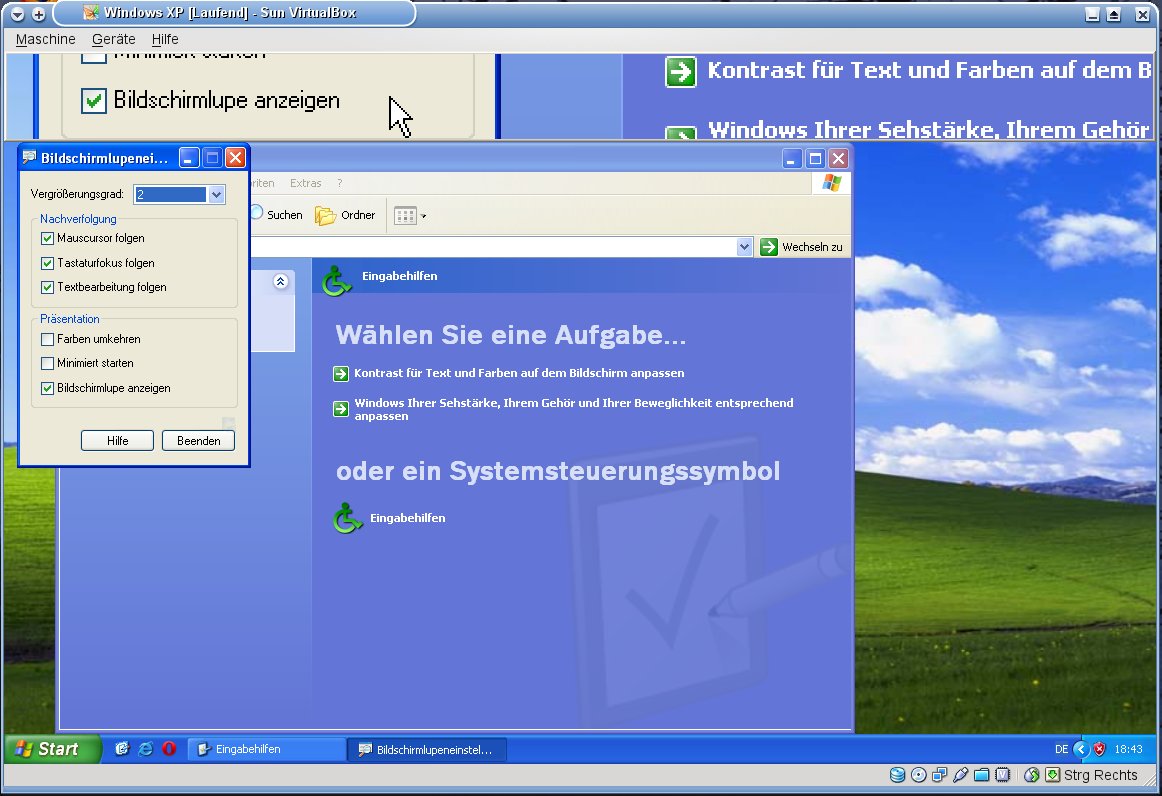Click into the Vergrößerungsgrad value field
Viewport: 1162px width, 796px height.
pyautogui.click(x=170, y=194)
